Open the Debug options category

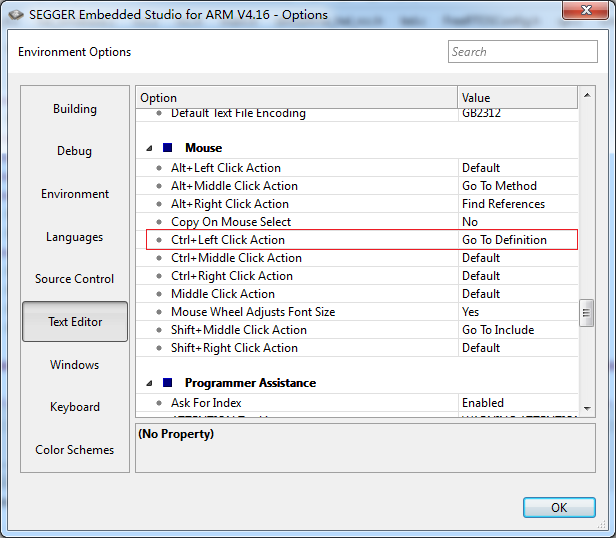(75, 151)
